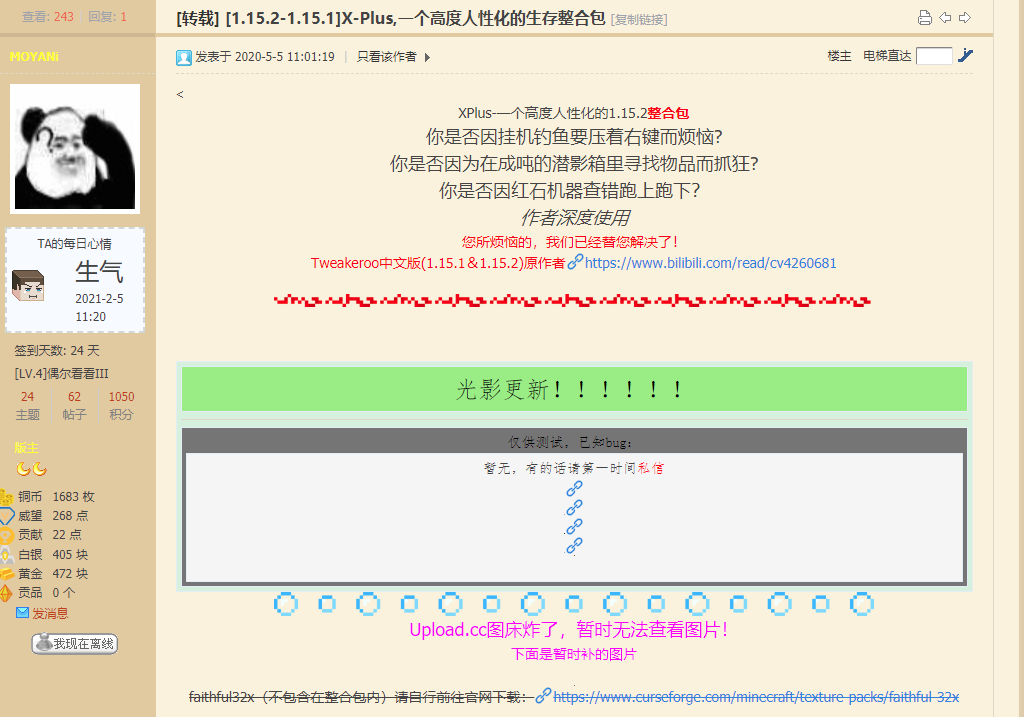Open the curseforge faithful-32x link
The image size is (1024, 717).
756,696
